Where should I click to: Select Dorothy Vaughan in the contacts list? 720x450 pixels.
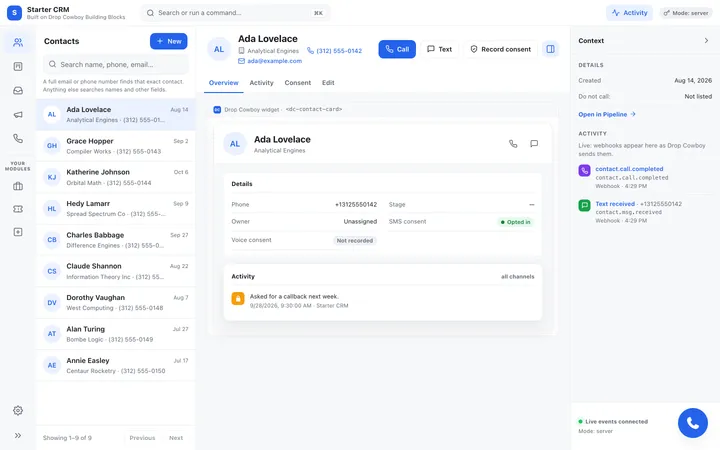[x=116, y=303]
